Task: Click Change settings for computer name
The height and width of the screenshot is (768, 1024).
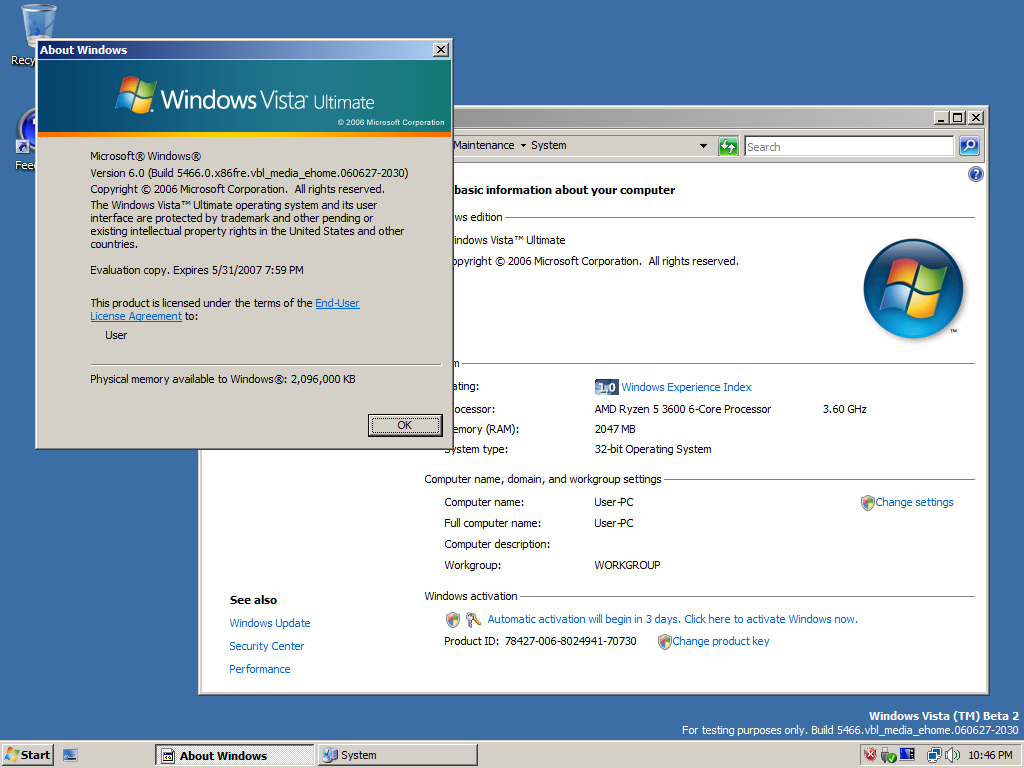Action: click(x=913, y=502)
